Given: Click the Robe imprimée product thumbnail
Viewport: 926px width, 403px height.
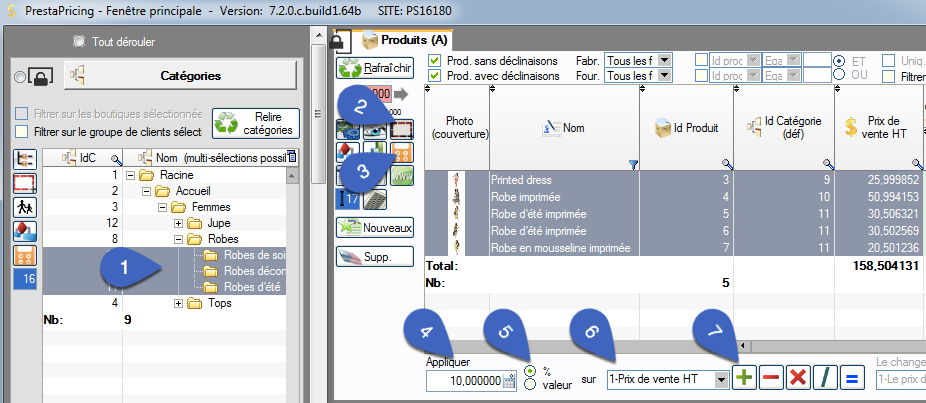Looking at the screenshot, I should pos(457,197).
